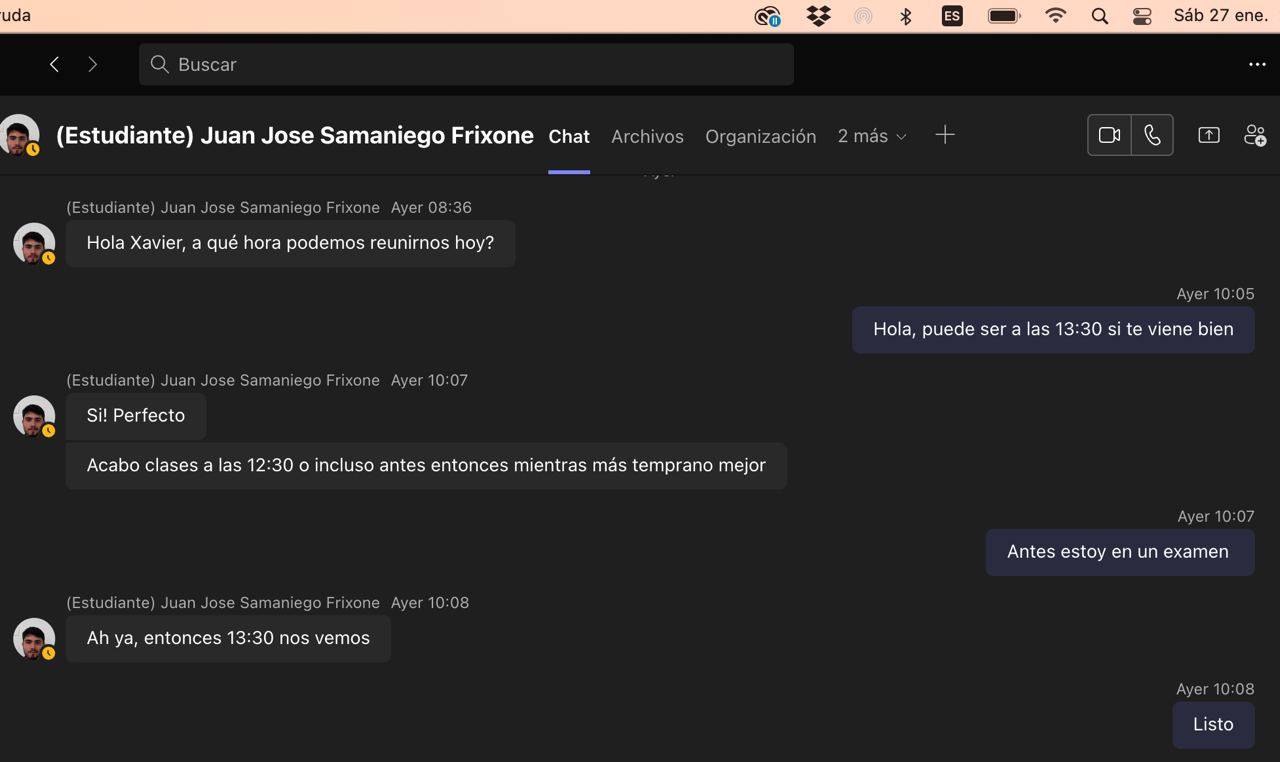Add a new tab with plus icon
1280x762 pixels.
pyautogui.click(x=944, y=135)
